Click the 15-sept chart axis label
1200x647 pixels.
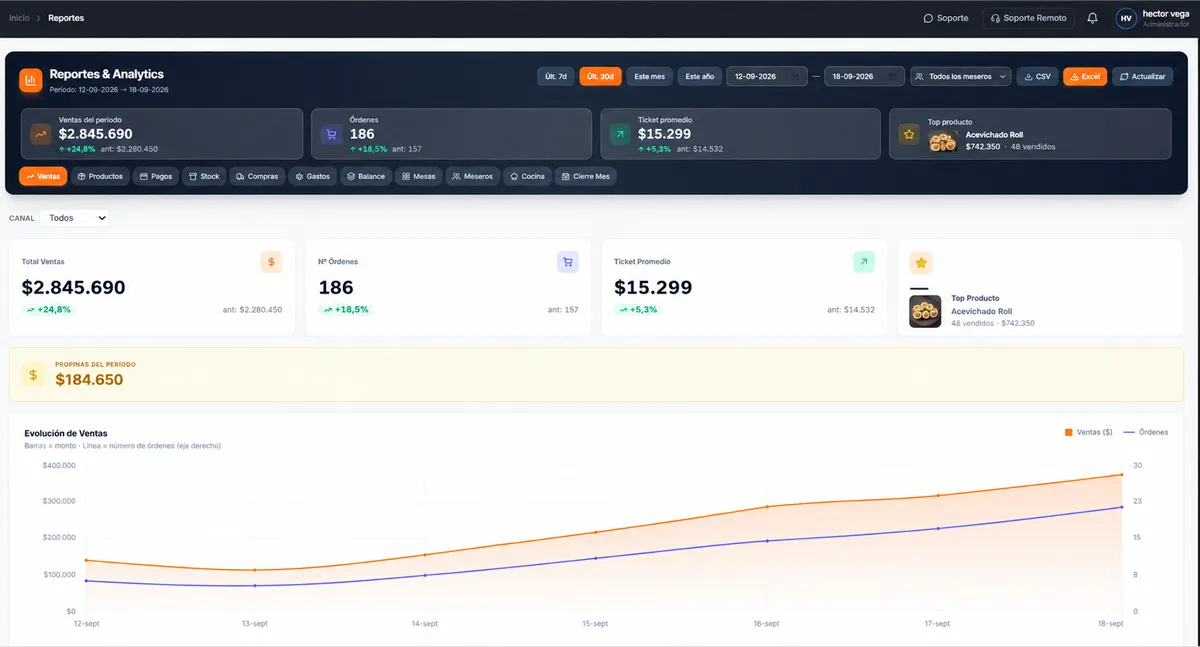(595, 623)
